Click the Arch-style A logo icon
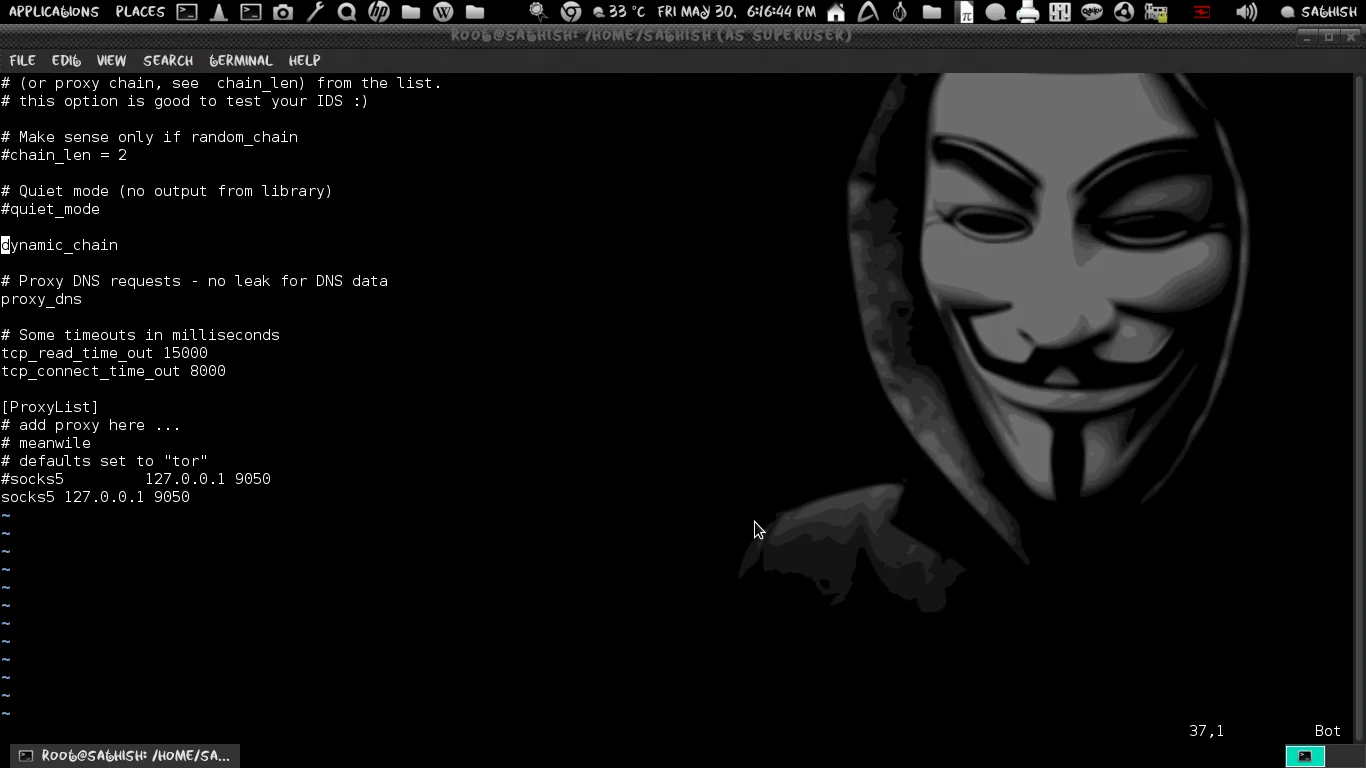Image resolution: width=1366 pixels, height=768 pixels. [x=868, y=12]
